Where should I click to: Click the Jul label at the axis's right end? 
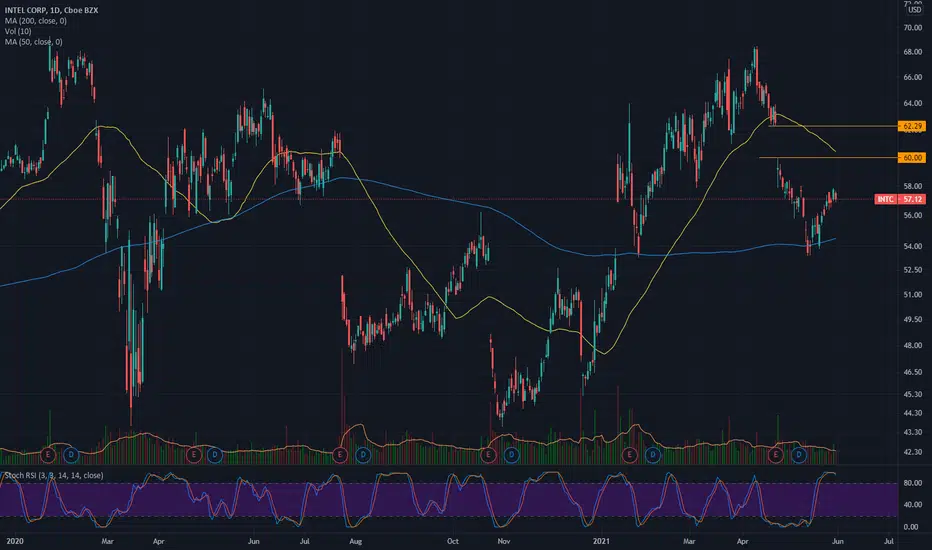889,541
